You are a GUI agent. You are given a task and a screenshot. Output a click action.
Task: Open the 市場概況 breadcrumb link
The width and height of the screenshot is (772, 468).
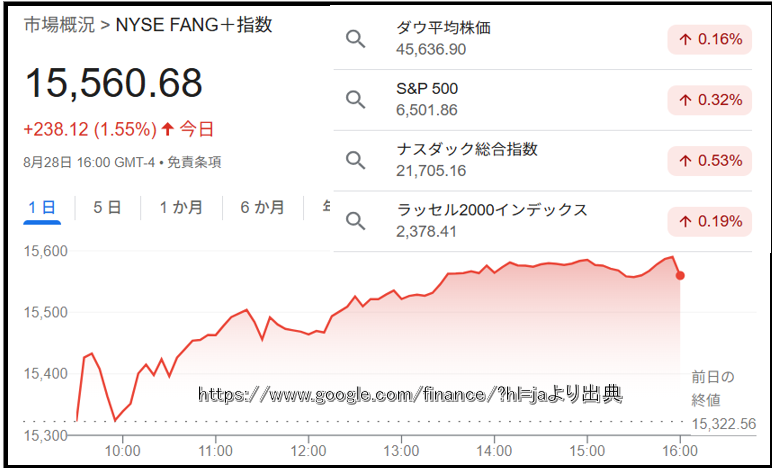coord(59,25)
